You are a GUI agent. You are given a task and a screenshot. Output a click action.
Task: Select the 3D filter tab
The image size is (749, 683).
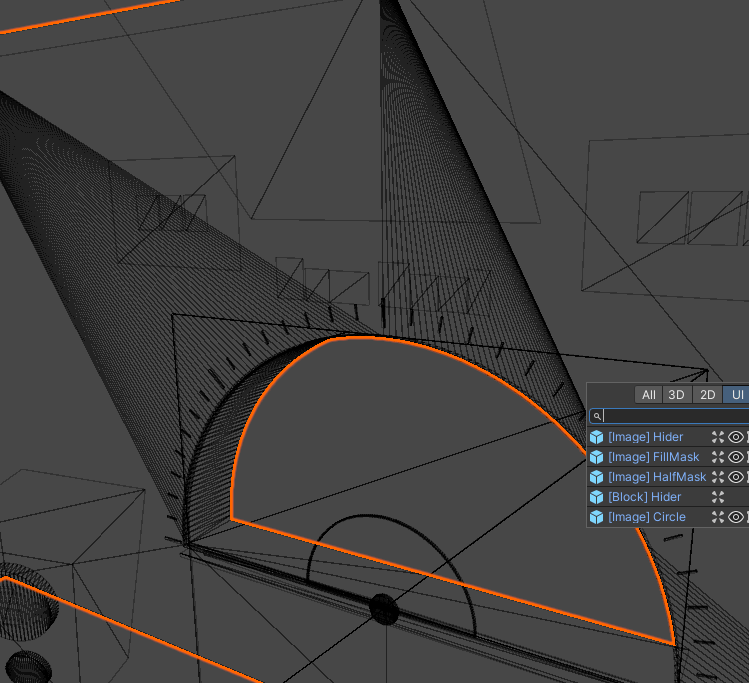[x=676, y=395]
